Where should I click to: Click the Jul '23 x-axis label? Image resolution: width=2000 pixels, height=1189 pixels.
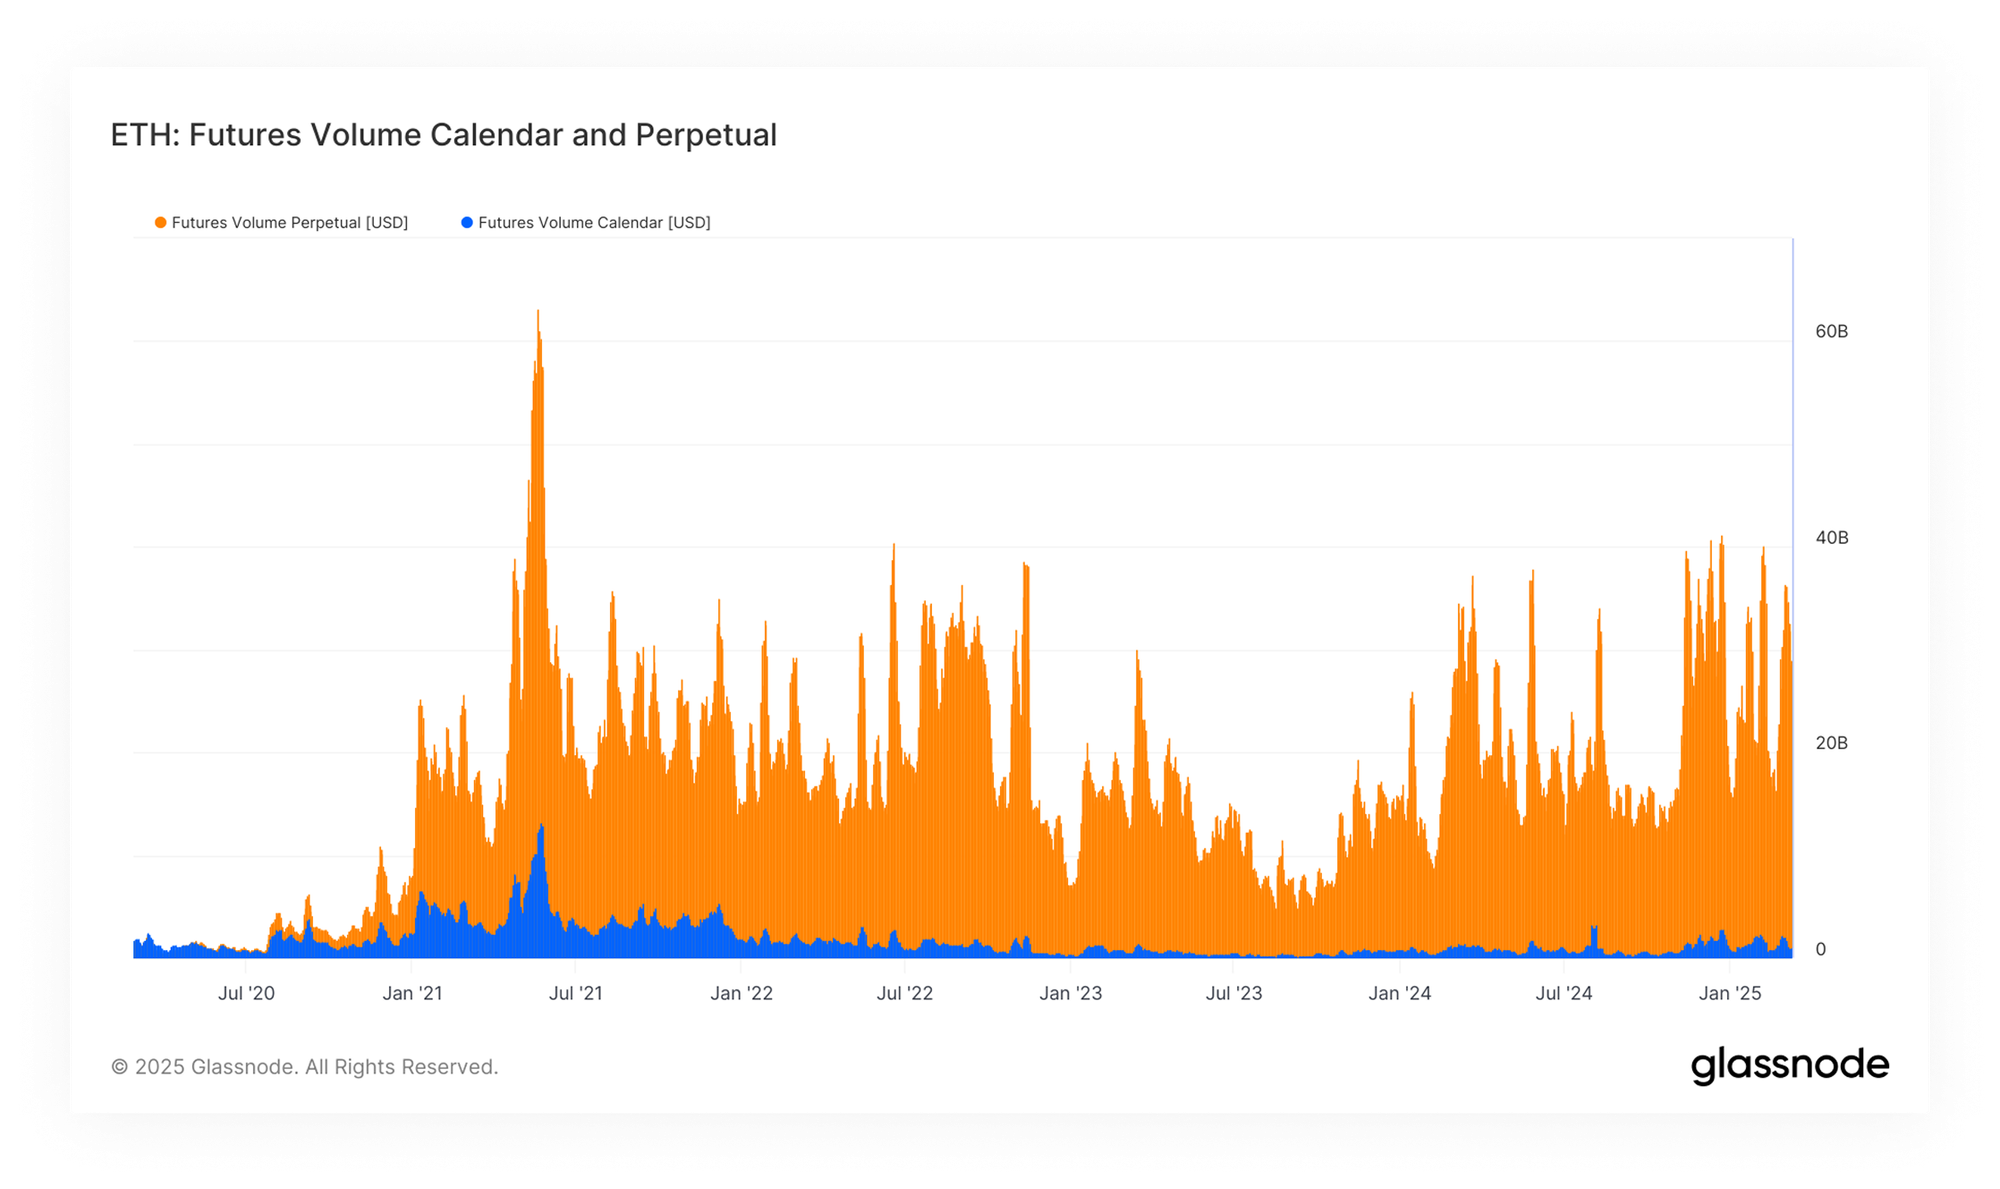(x=1234, y=993)
